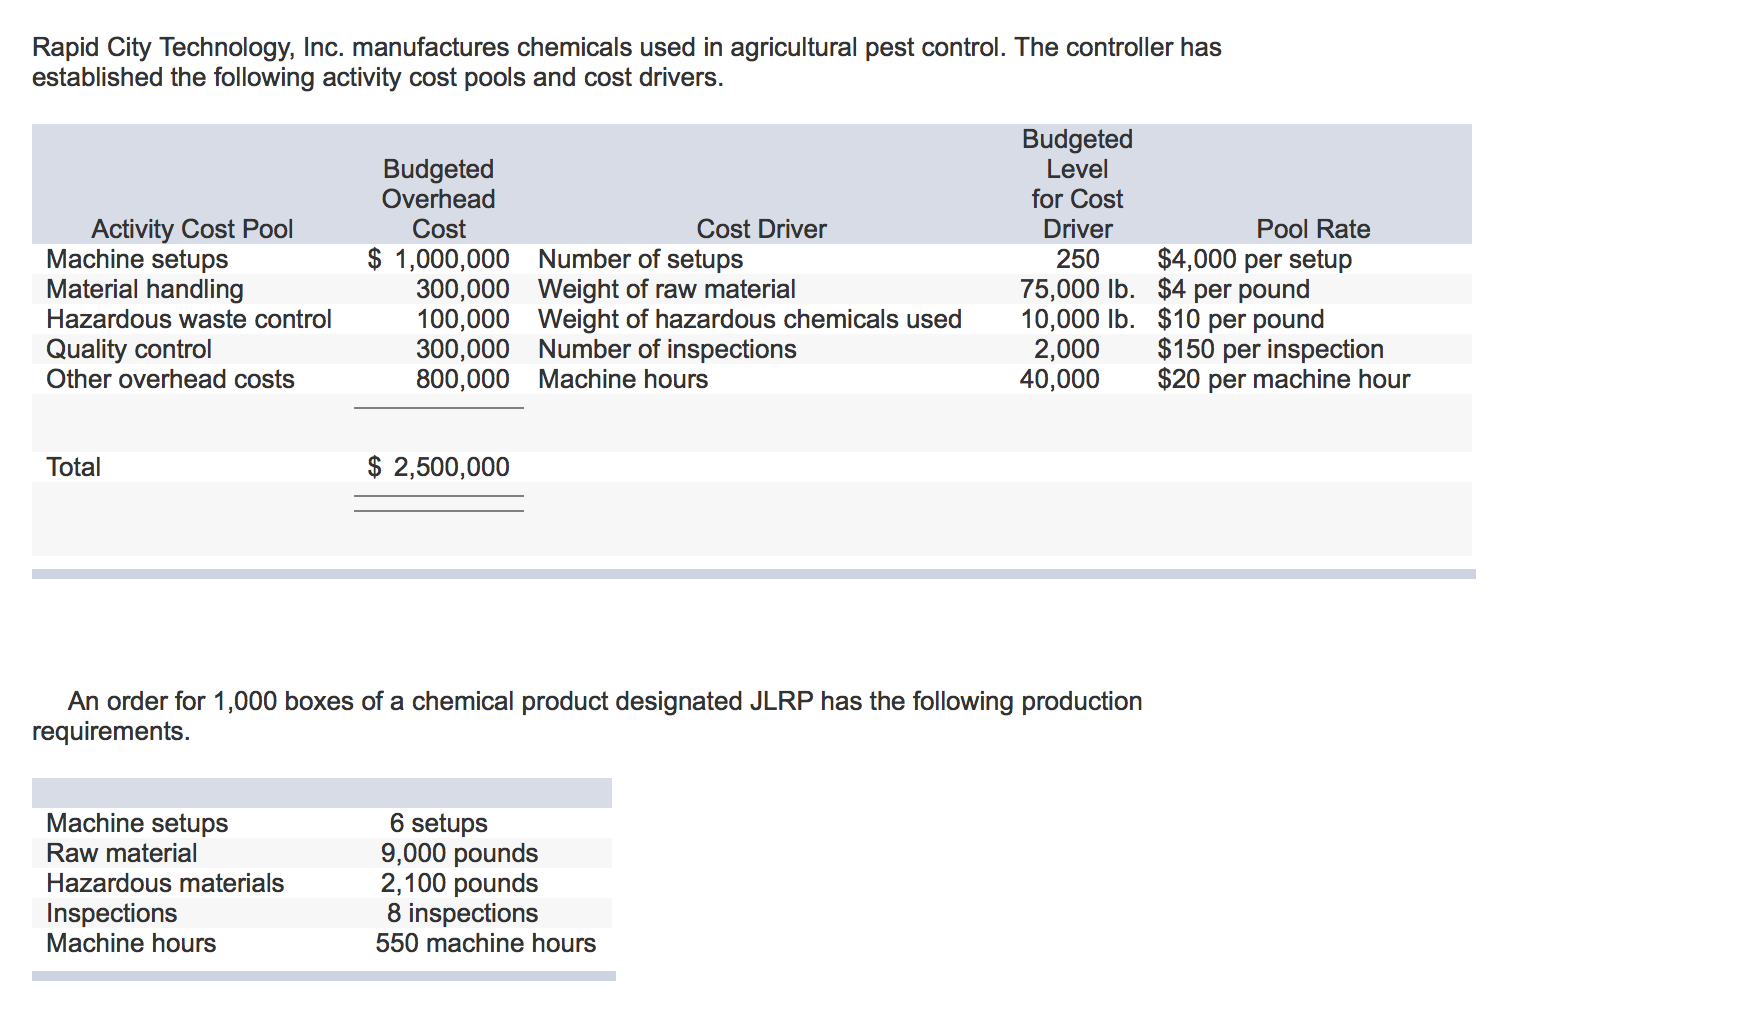Click the Pool Rate column header
The image size is (1762, 1034).
1312,229
